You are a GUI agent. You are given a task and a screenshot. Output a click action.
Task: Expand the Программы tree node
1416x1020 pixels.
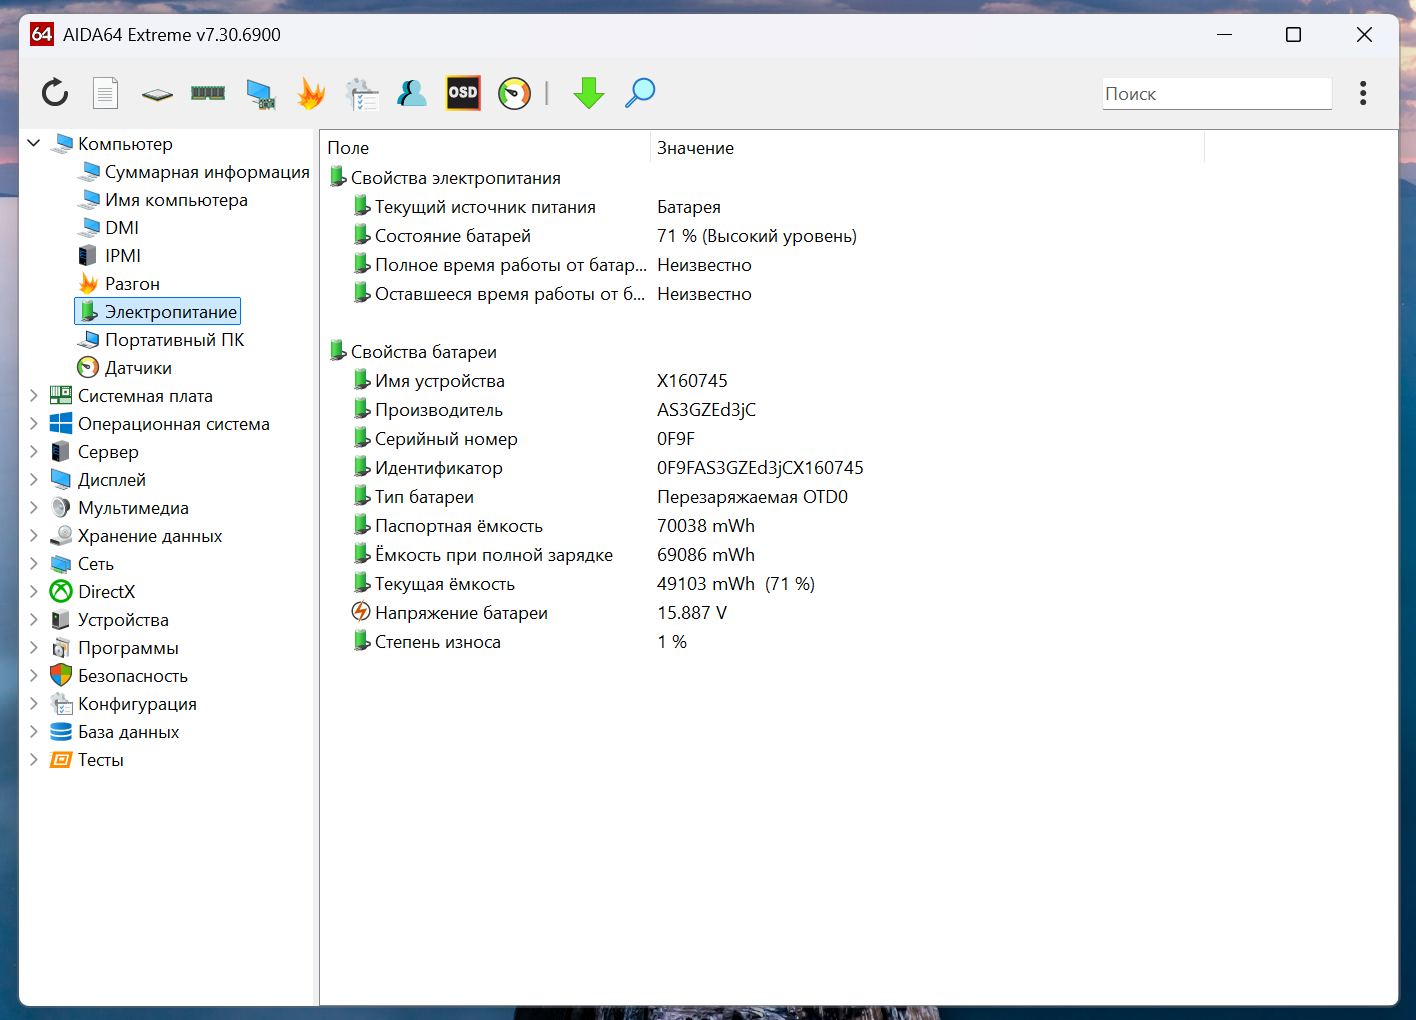(34, 647)
